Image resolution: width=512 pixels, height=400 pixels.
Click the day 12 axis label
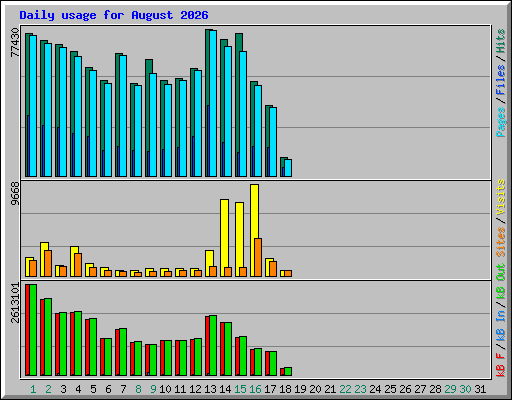pyautogui.click(x=195, y=389)
